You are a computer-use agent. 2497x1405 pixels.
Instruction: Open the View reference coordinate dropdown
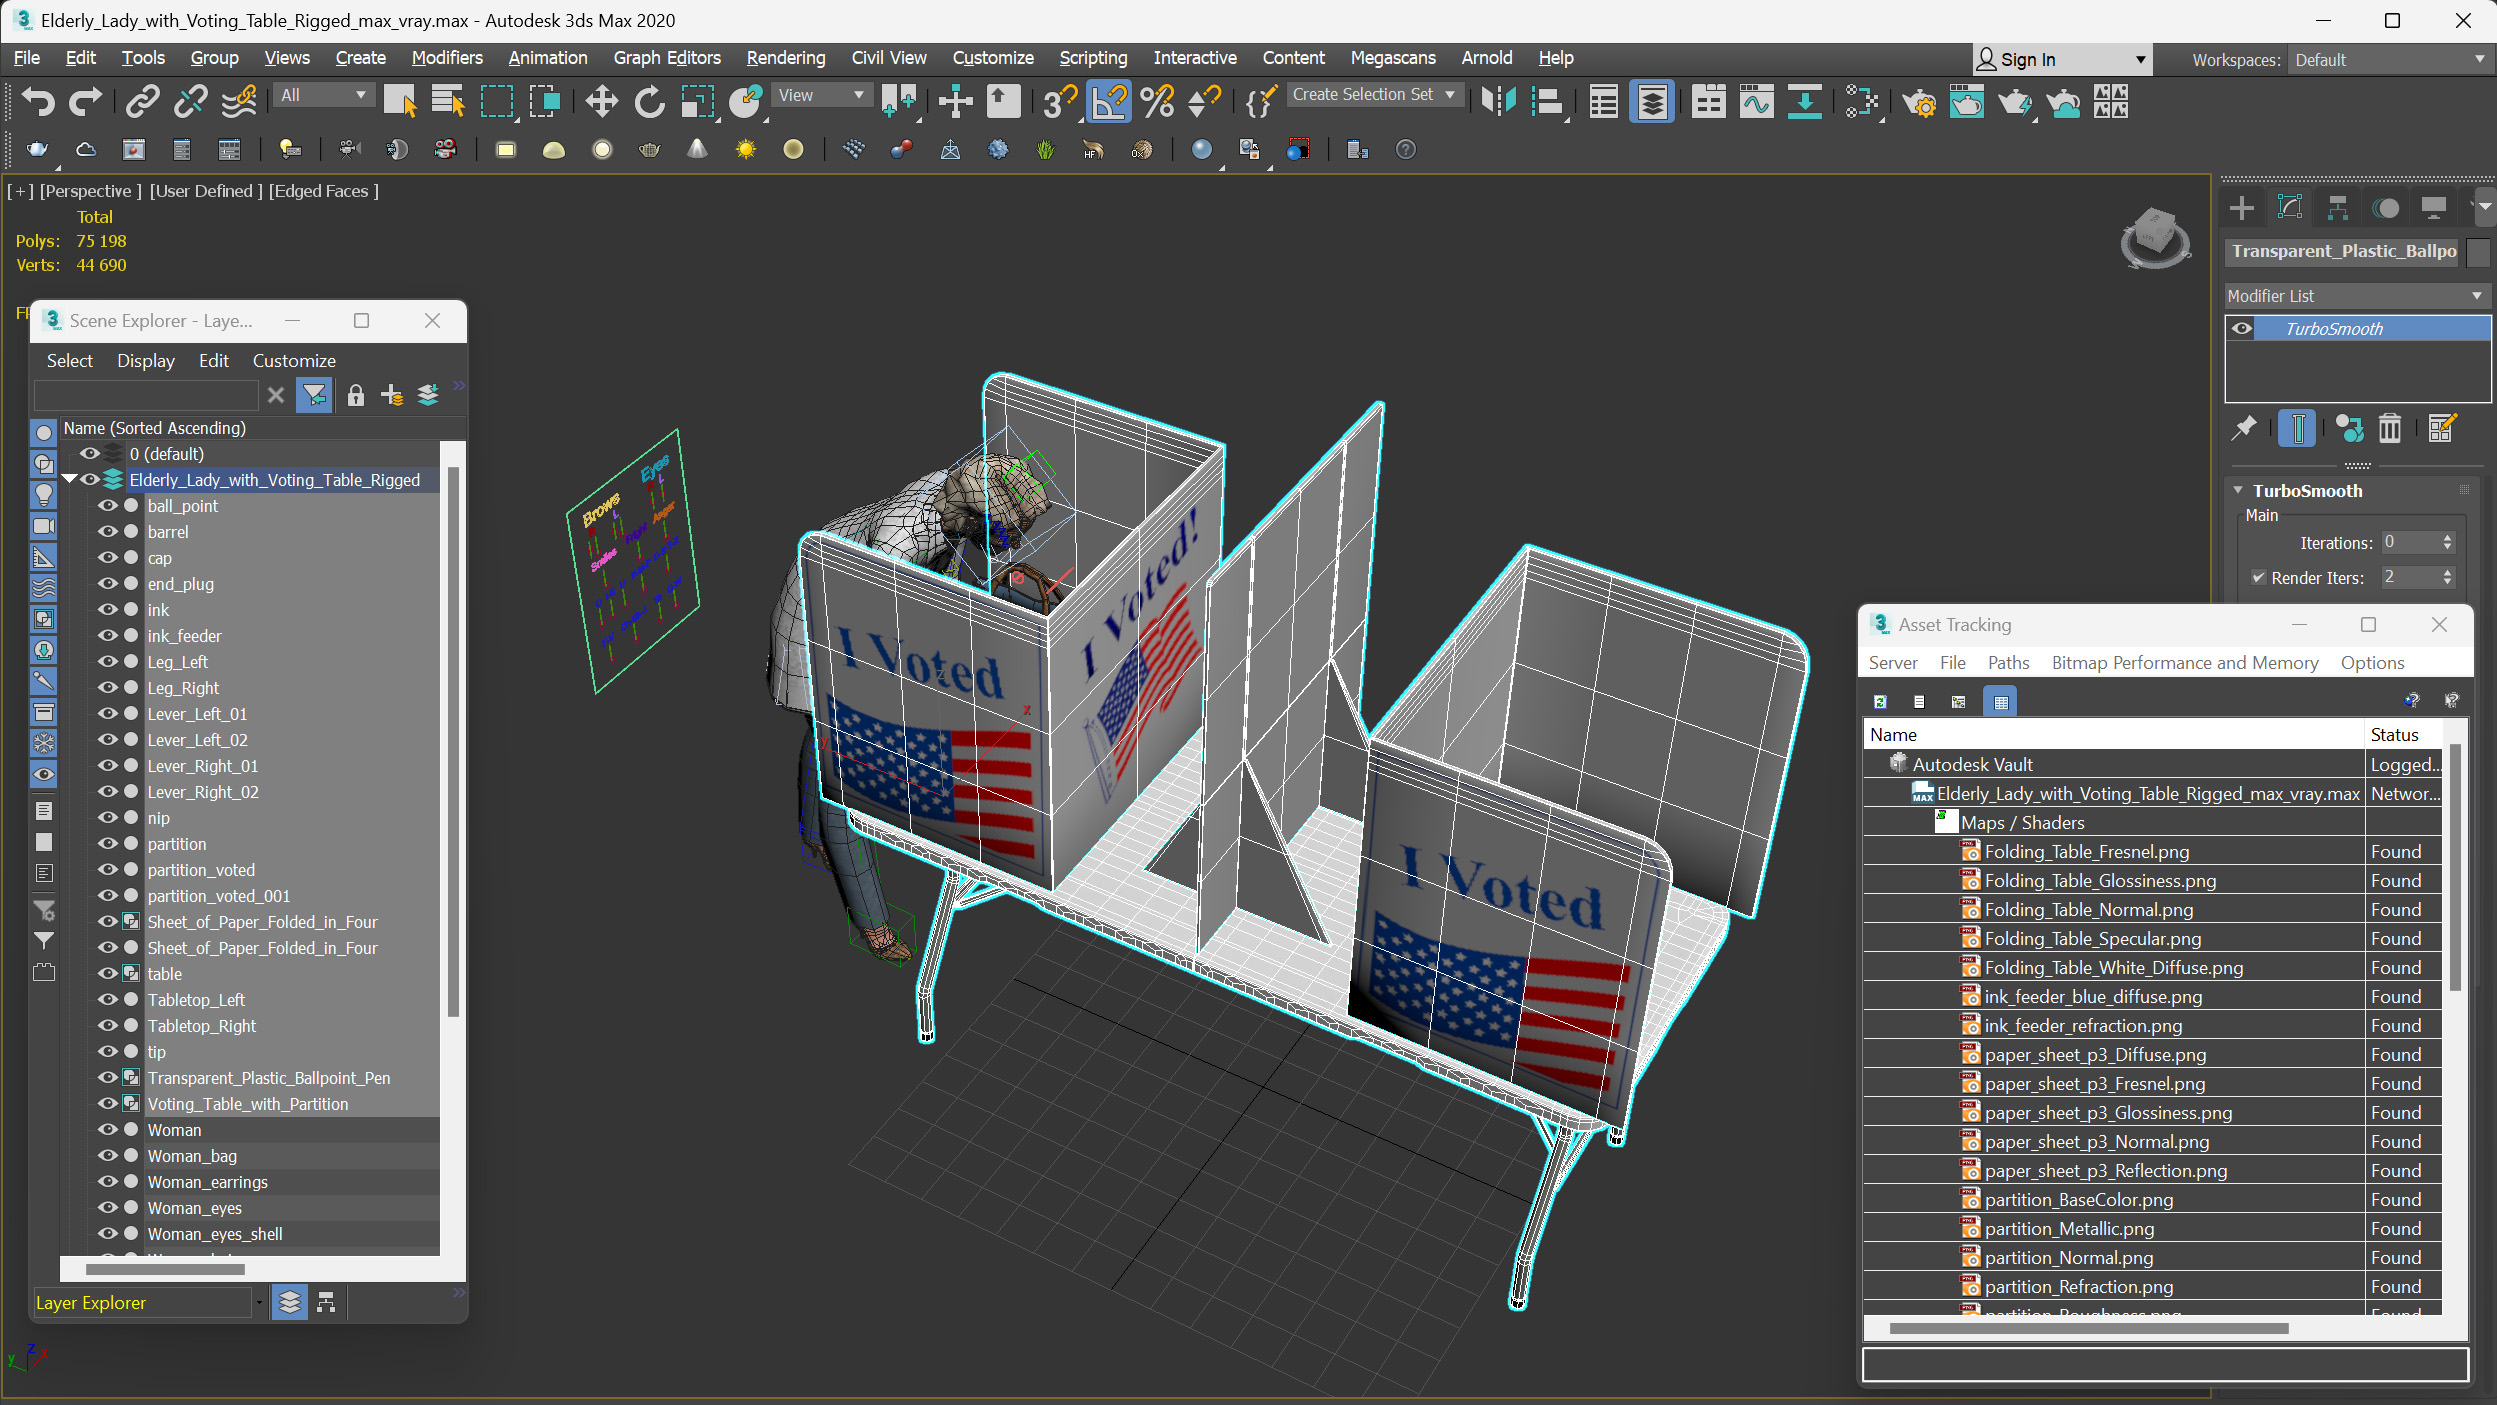(x=820, y=95)
